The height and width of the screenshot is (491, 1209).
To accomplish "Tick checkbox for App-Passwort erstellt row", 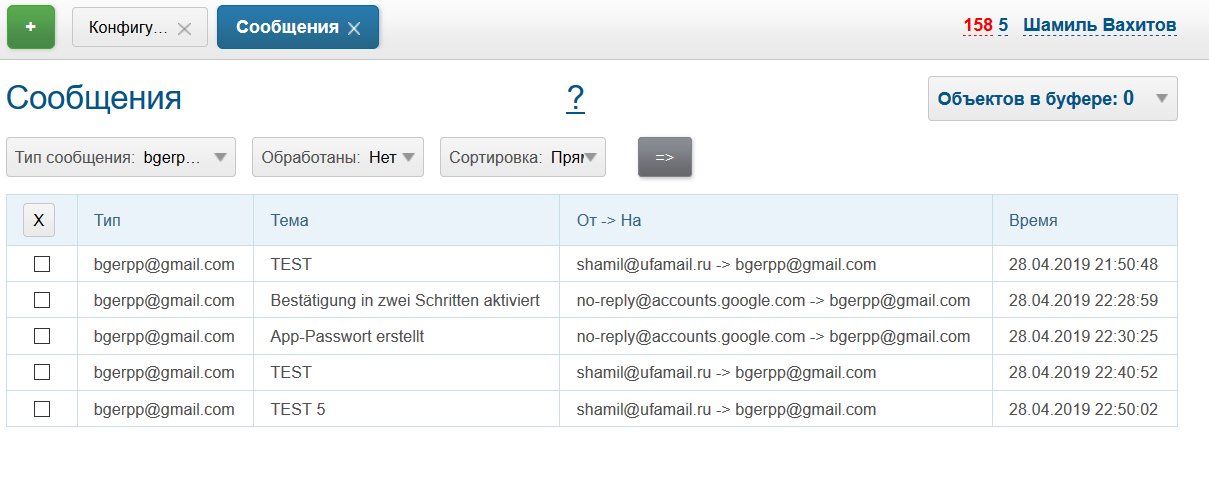I will [x=42, y=336].
